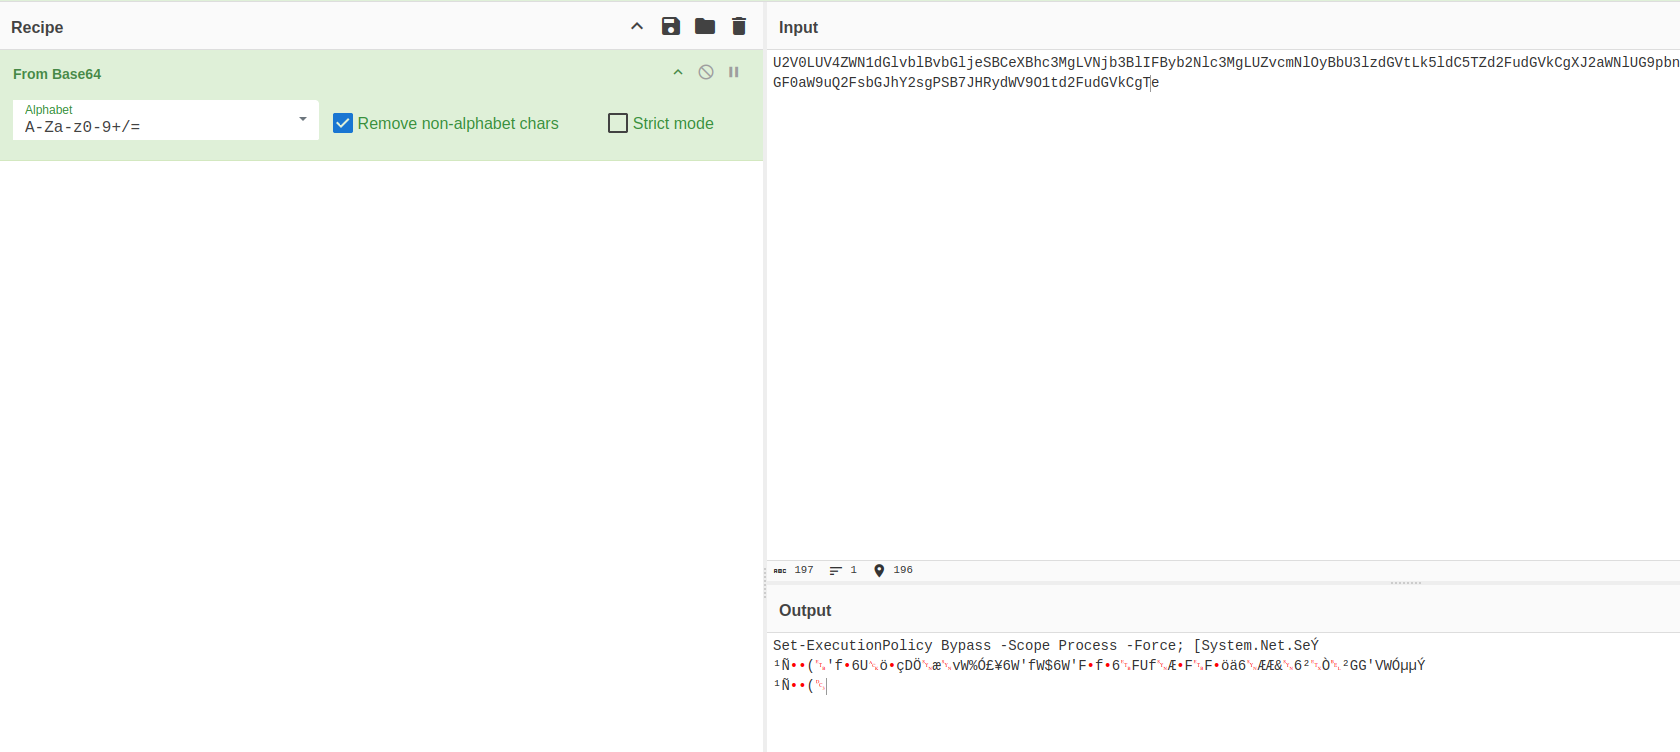Click the Output pane header
This screenshot has height=752, width=1680.
pyautogui.click(x=805, y=610)
